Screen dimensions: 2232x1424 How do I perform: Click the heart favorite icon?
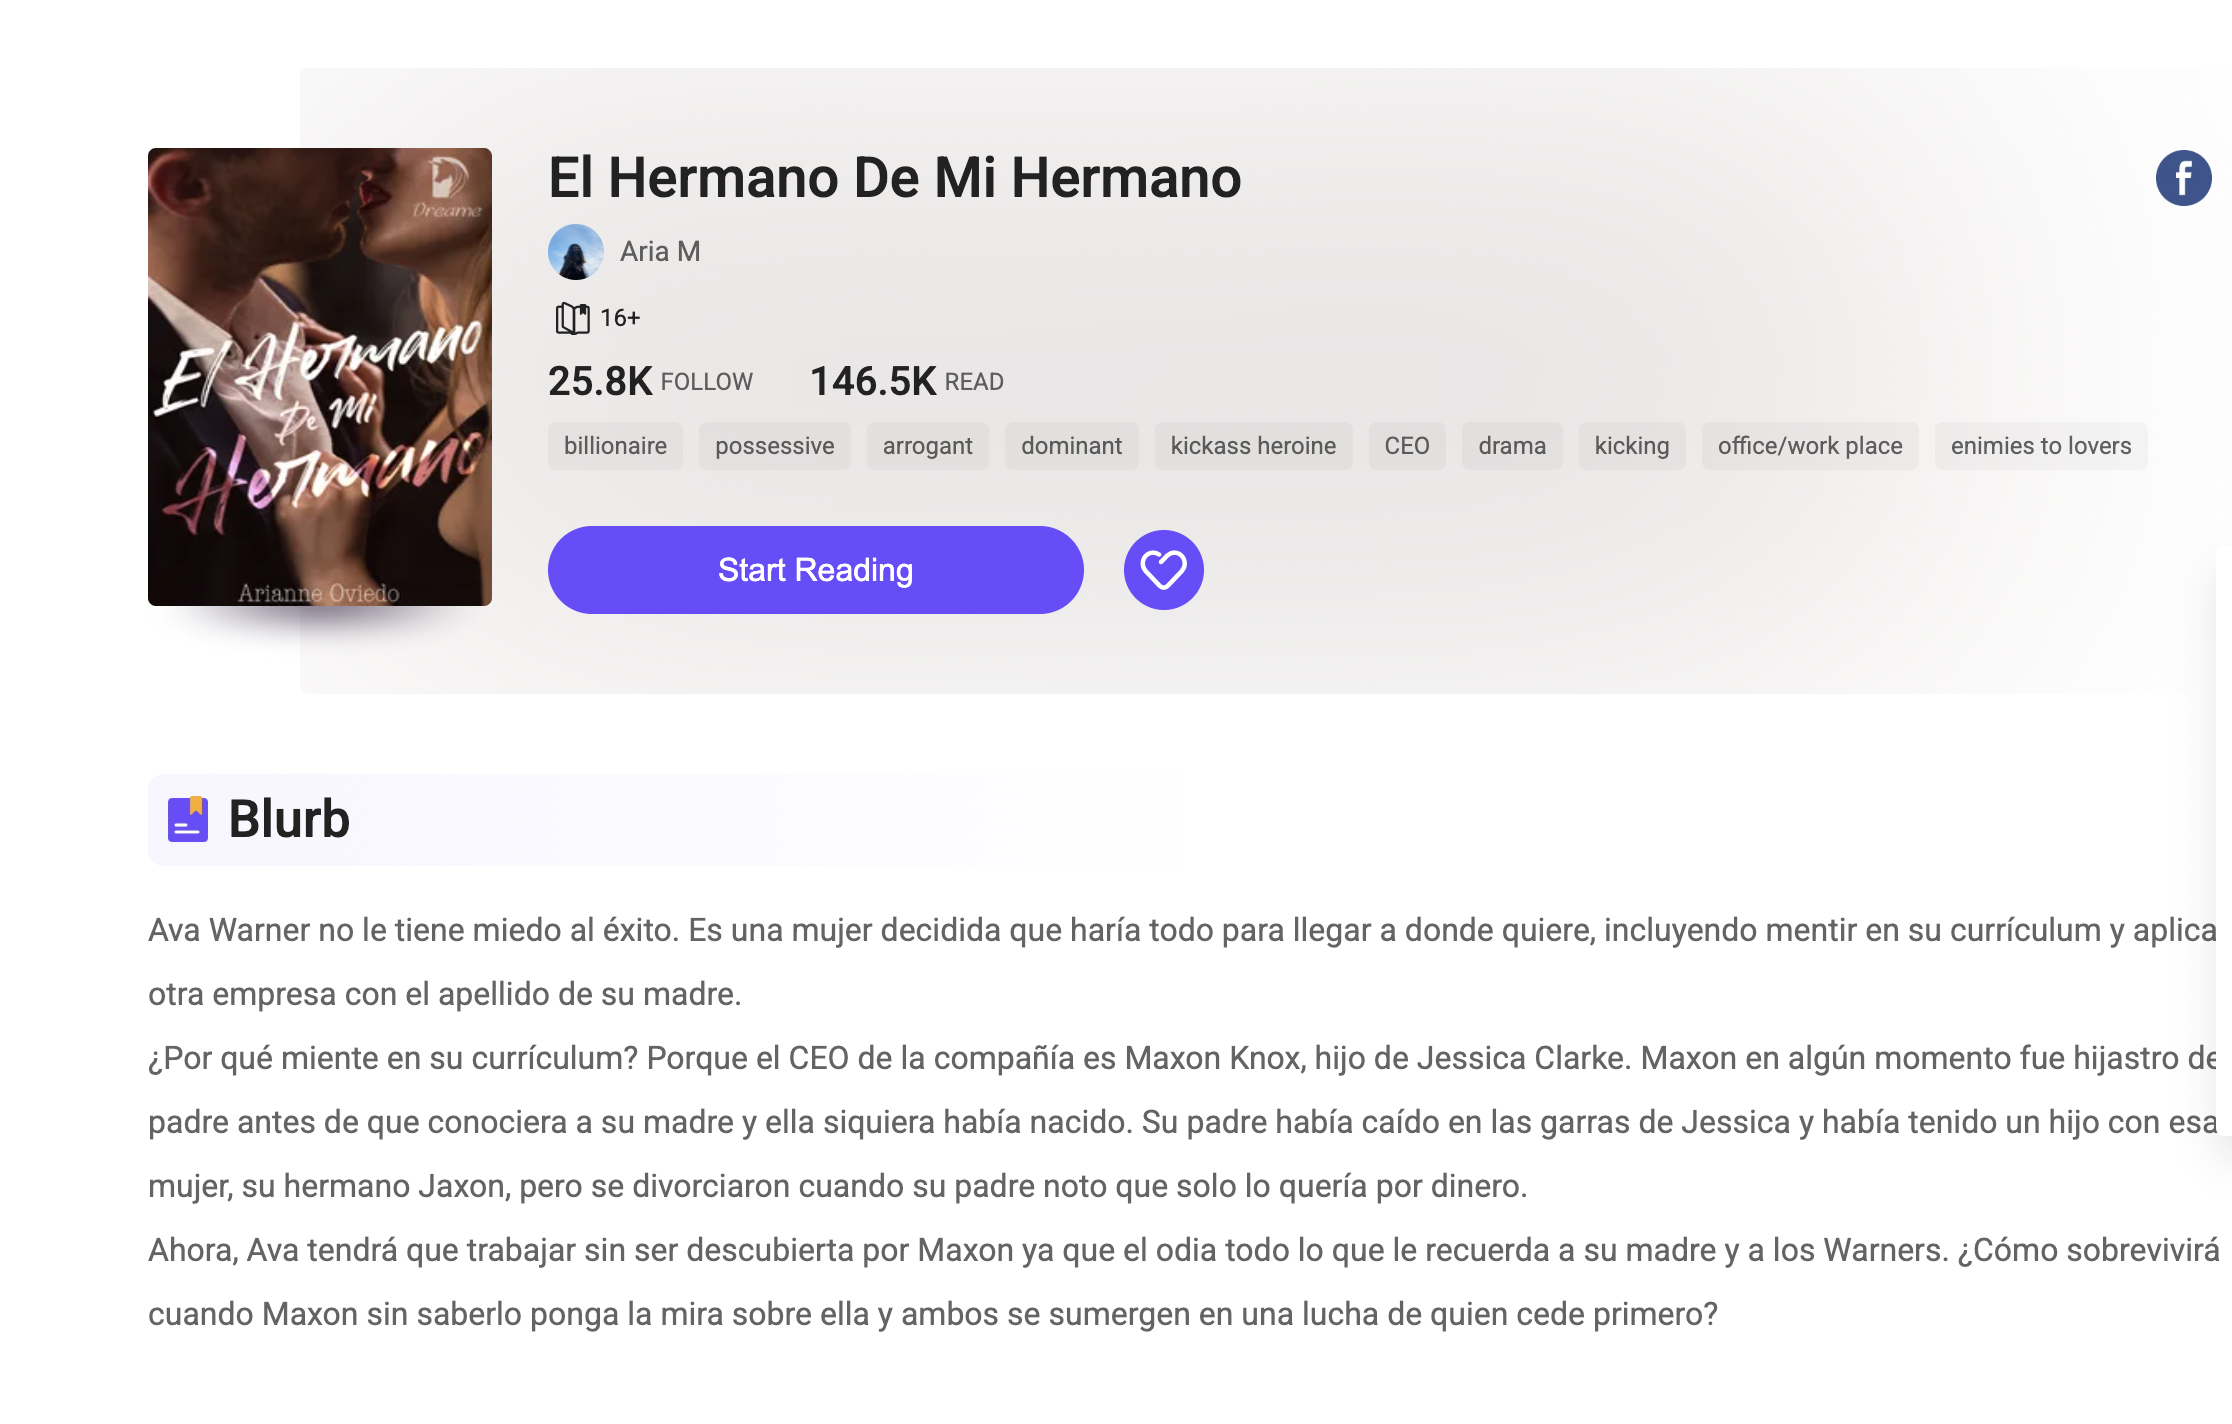click(1163, 570)
